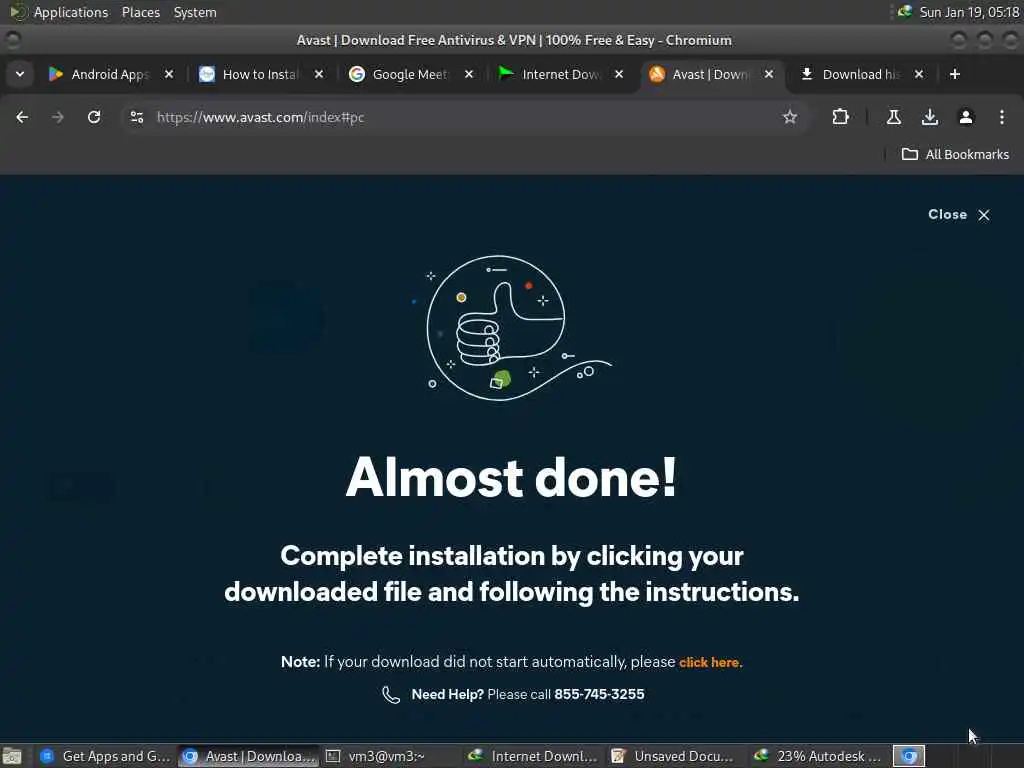Close the Almost done overlay
Image resolution: width=1024 pixels, height=768 pixels.
tap(959, 215)
